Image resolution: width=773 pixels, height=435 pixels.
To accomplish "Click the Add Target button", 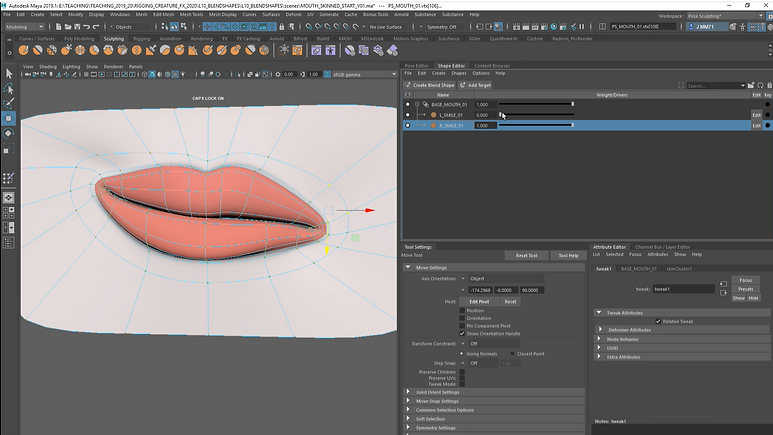I will pyautogui.click(x=476, y=85).
